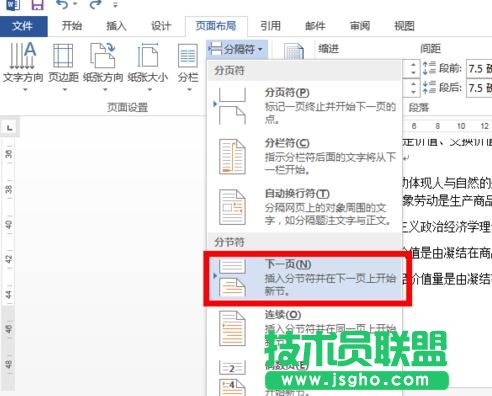This screenshot has height=396, width=492.
Task: Click the Redo arrow icon
Action: tap(95, 4)
